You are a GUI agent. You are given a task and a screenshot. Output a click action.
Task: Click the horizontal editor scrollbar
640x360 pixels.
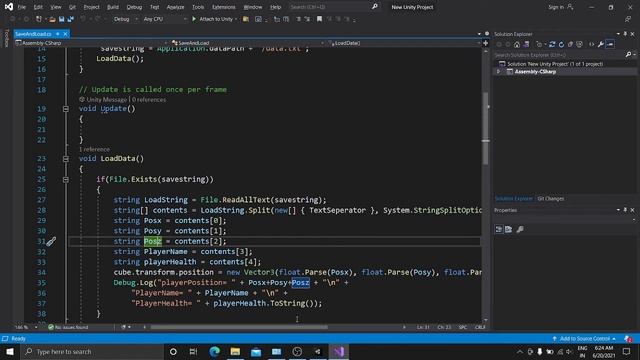pos(239,327)
